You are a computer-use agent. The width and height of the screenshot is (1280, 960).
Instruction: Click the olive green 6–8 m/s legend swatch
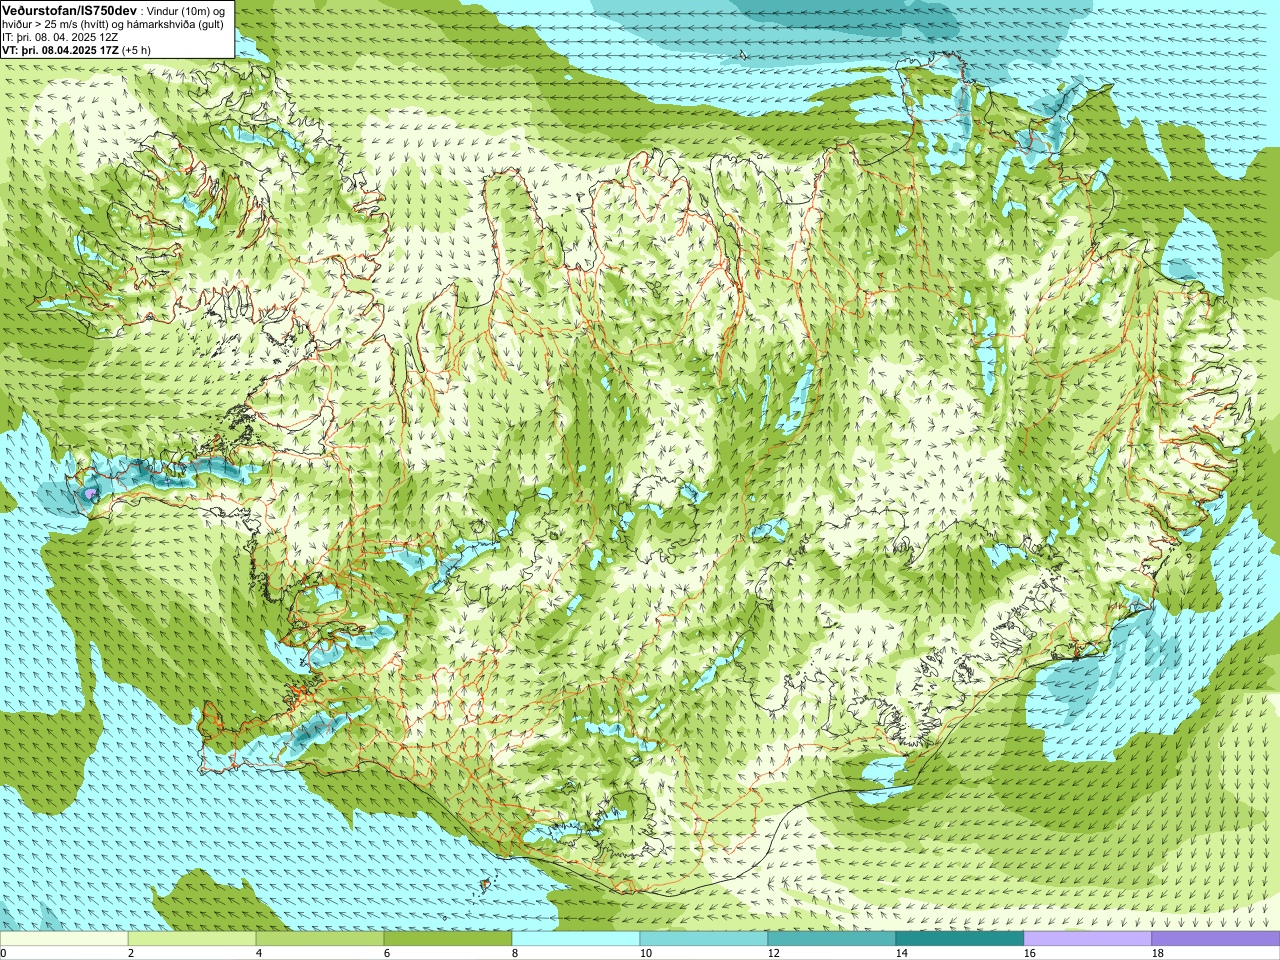click(x=448, y=939)
